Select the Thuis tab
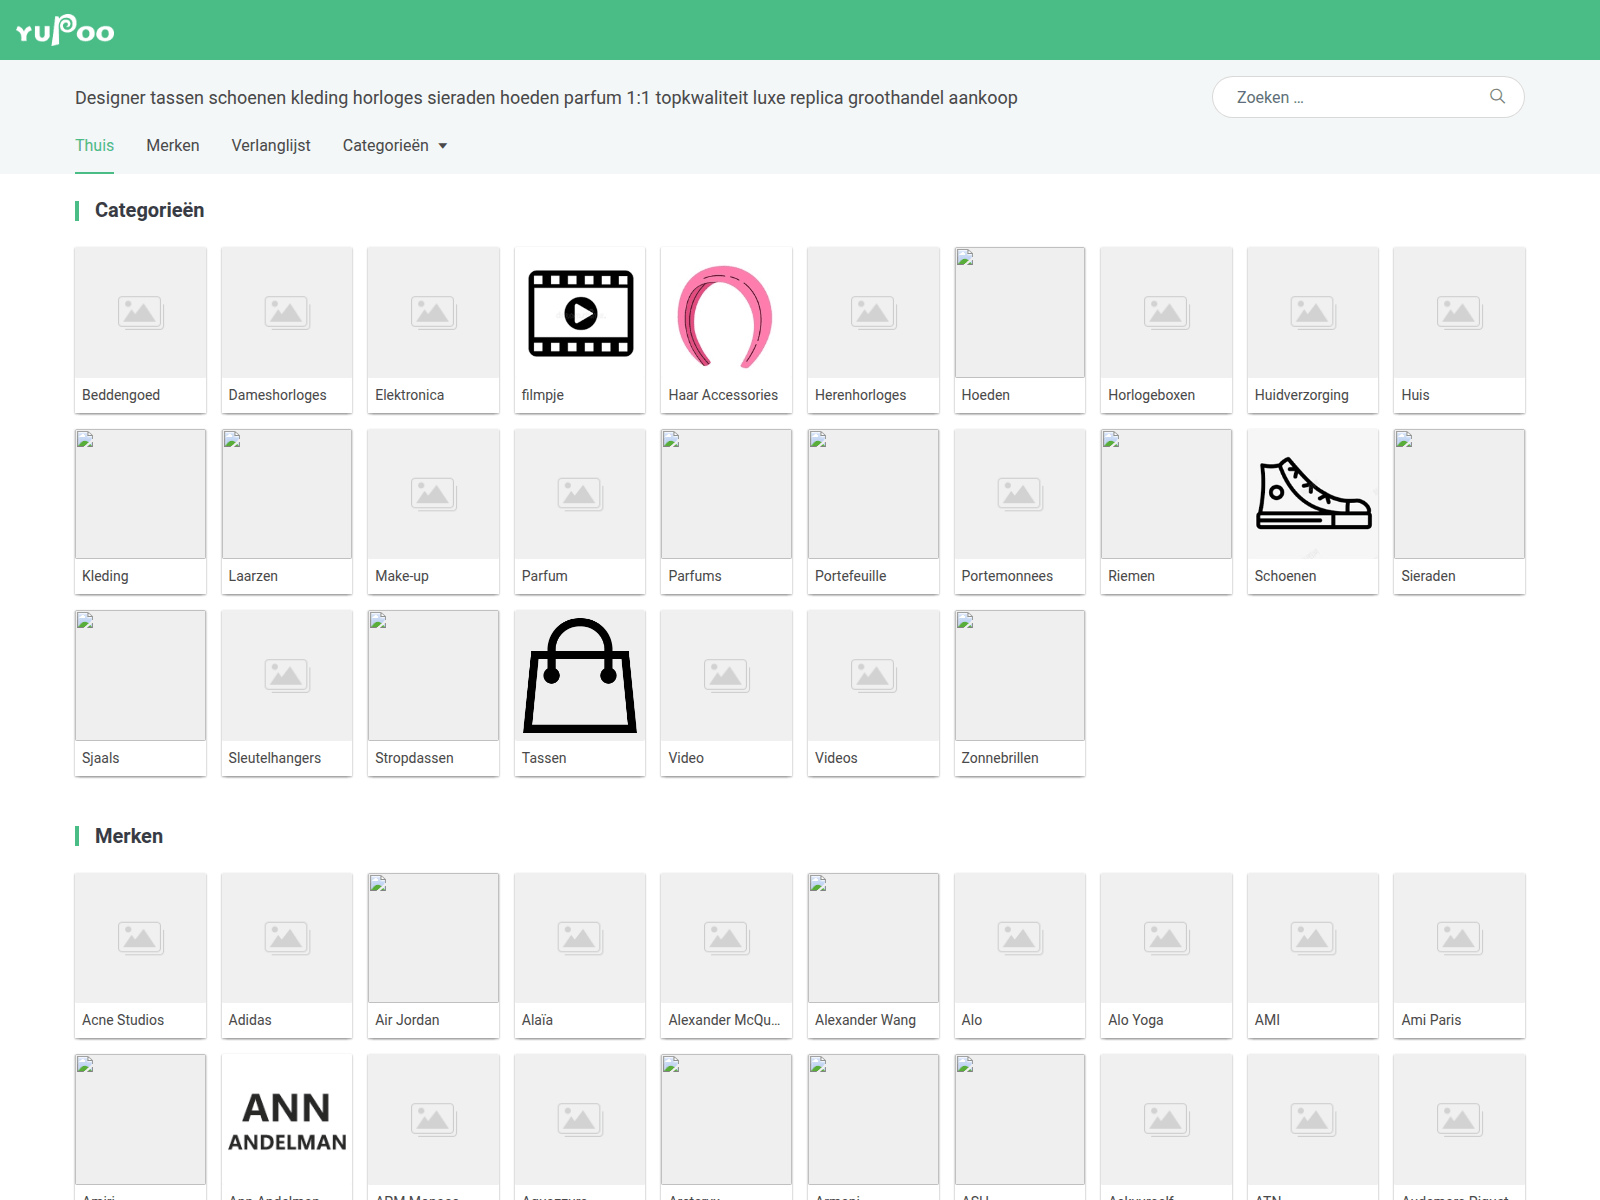 click(x=95, y=146)
